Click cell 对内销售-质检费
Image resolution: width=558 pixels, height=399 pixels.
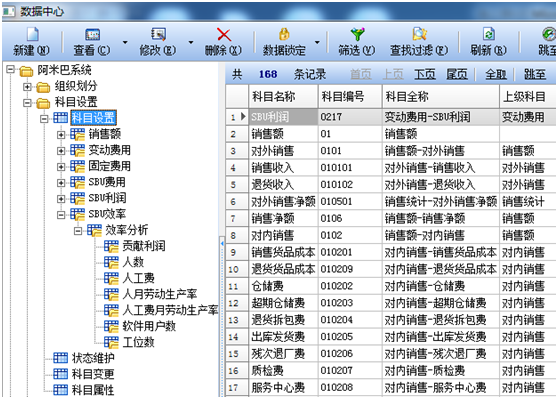point(441,371)
